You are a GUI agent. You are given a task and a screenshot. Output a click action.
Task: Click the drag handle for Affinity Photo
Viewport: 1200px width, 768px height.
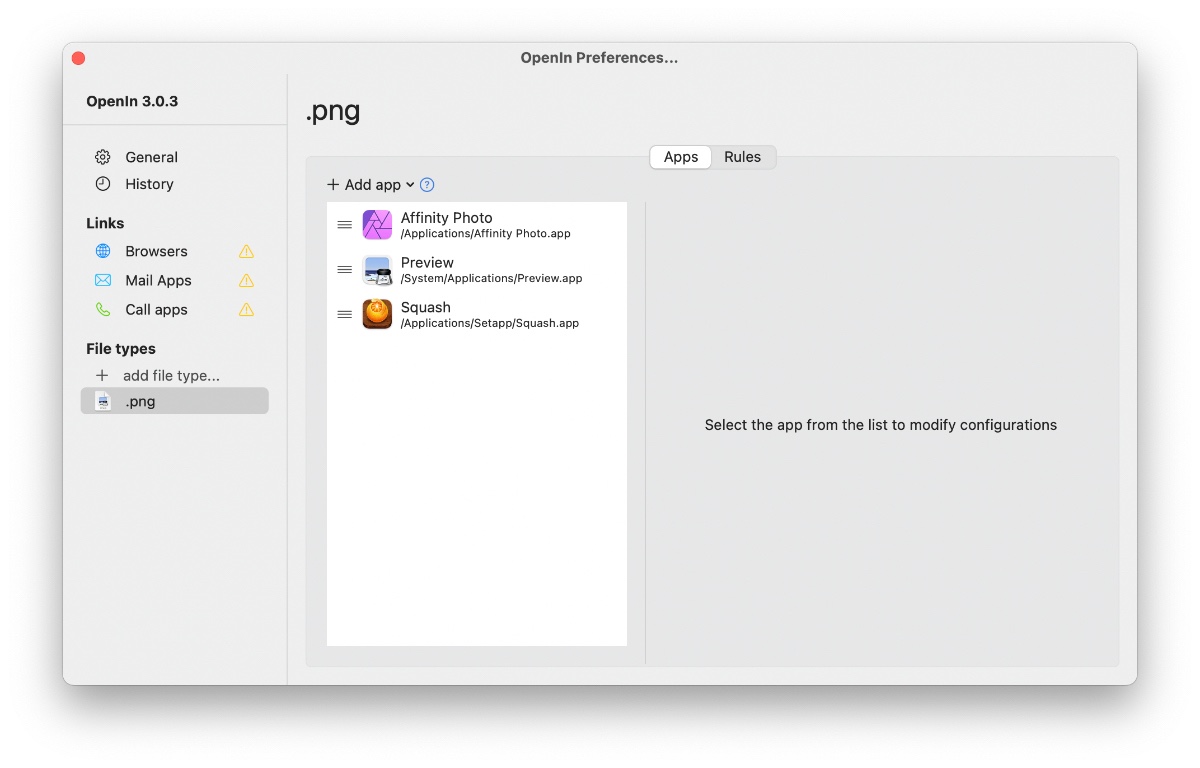tap(344, 225)
